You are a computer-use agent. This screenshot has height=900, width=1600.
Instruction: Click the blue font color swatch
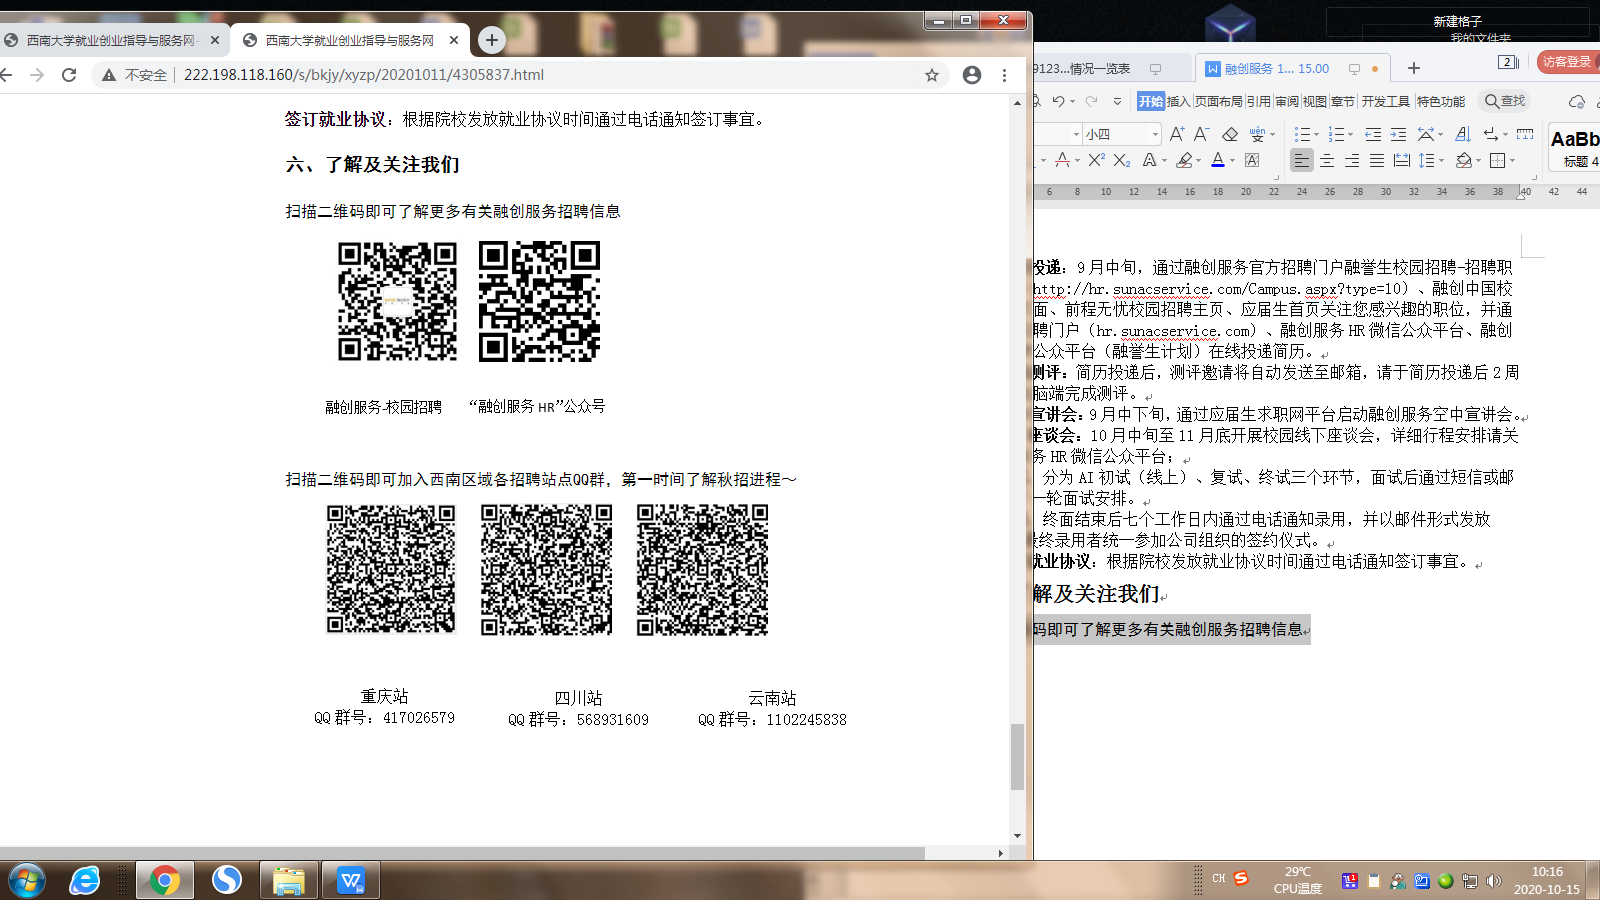pos(1218,160)
